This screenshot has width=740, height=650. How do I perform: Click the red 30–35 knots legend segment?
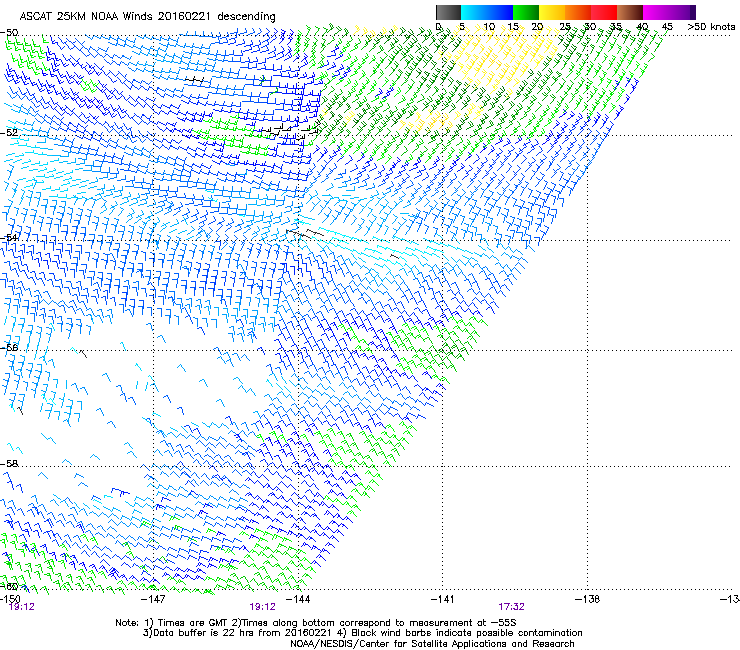click(x=604, y=12)
